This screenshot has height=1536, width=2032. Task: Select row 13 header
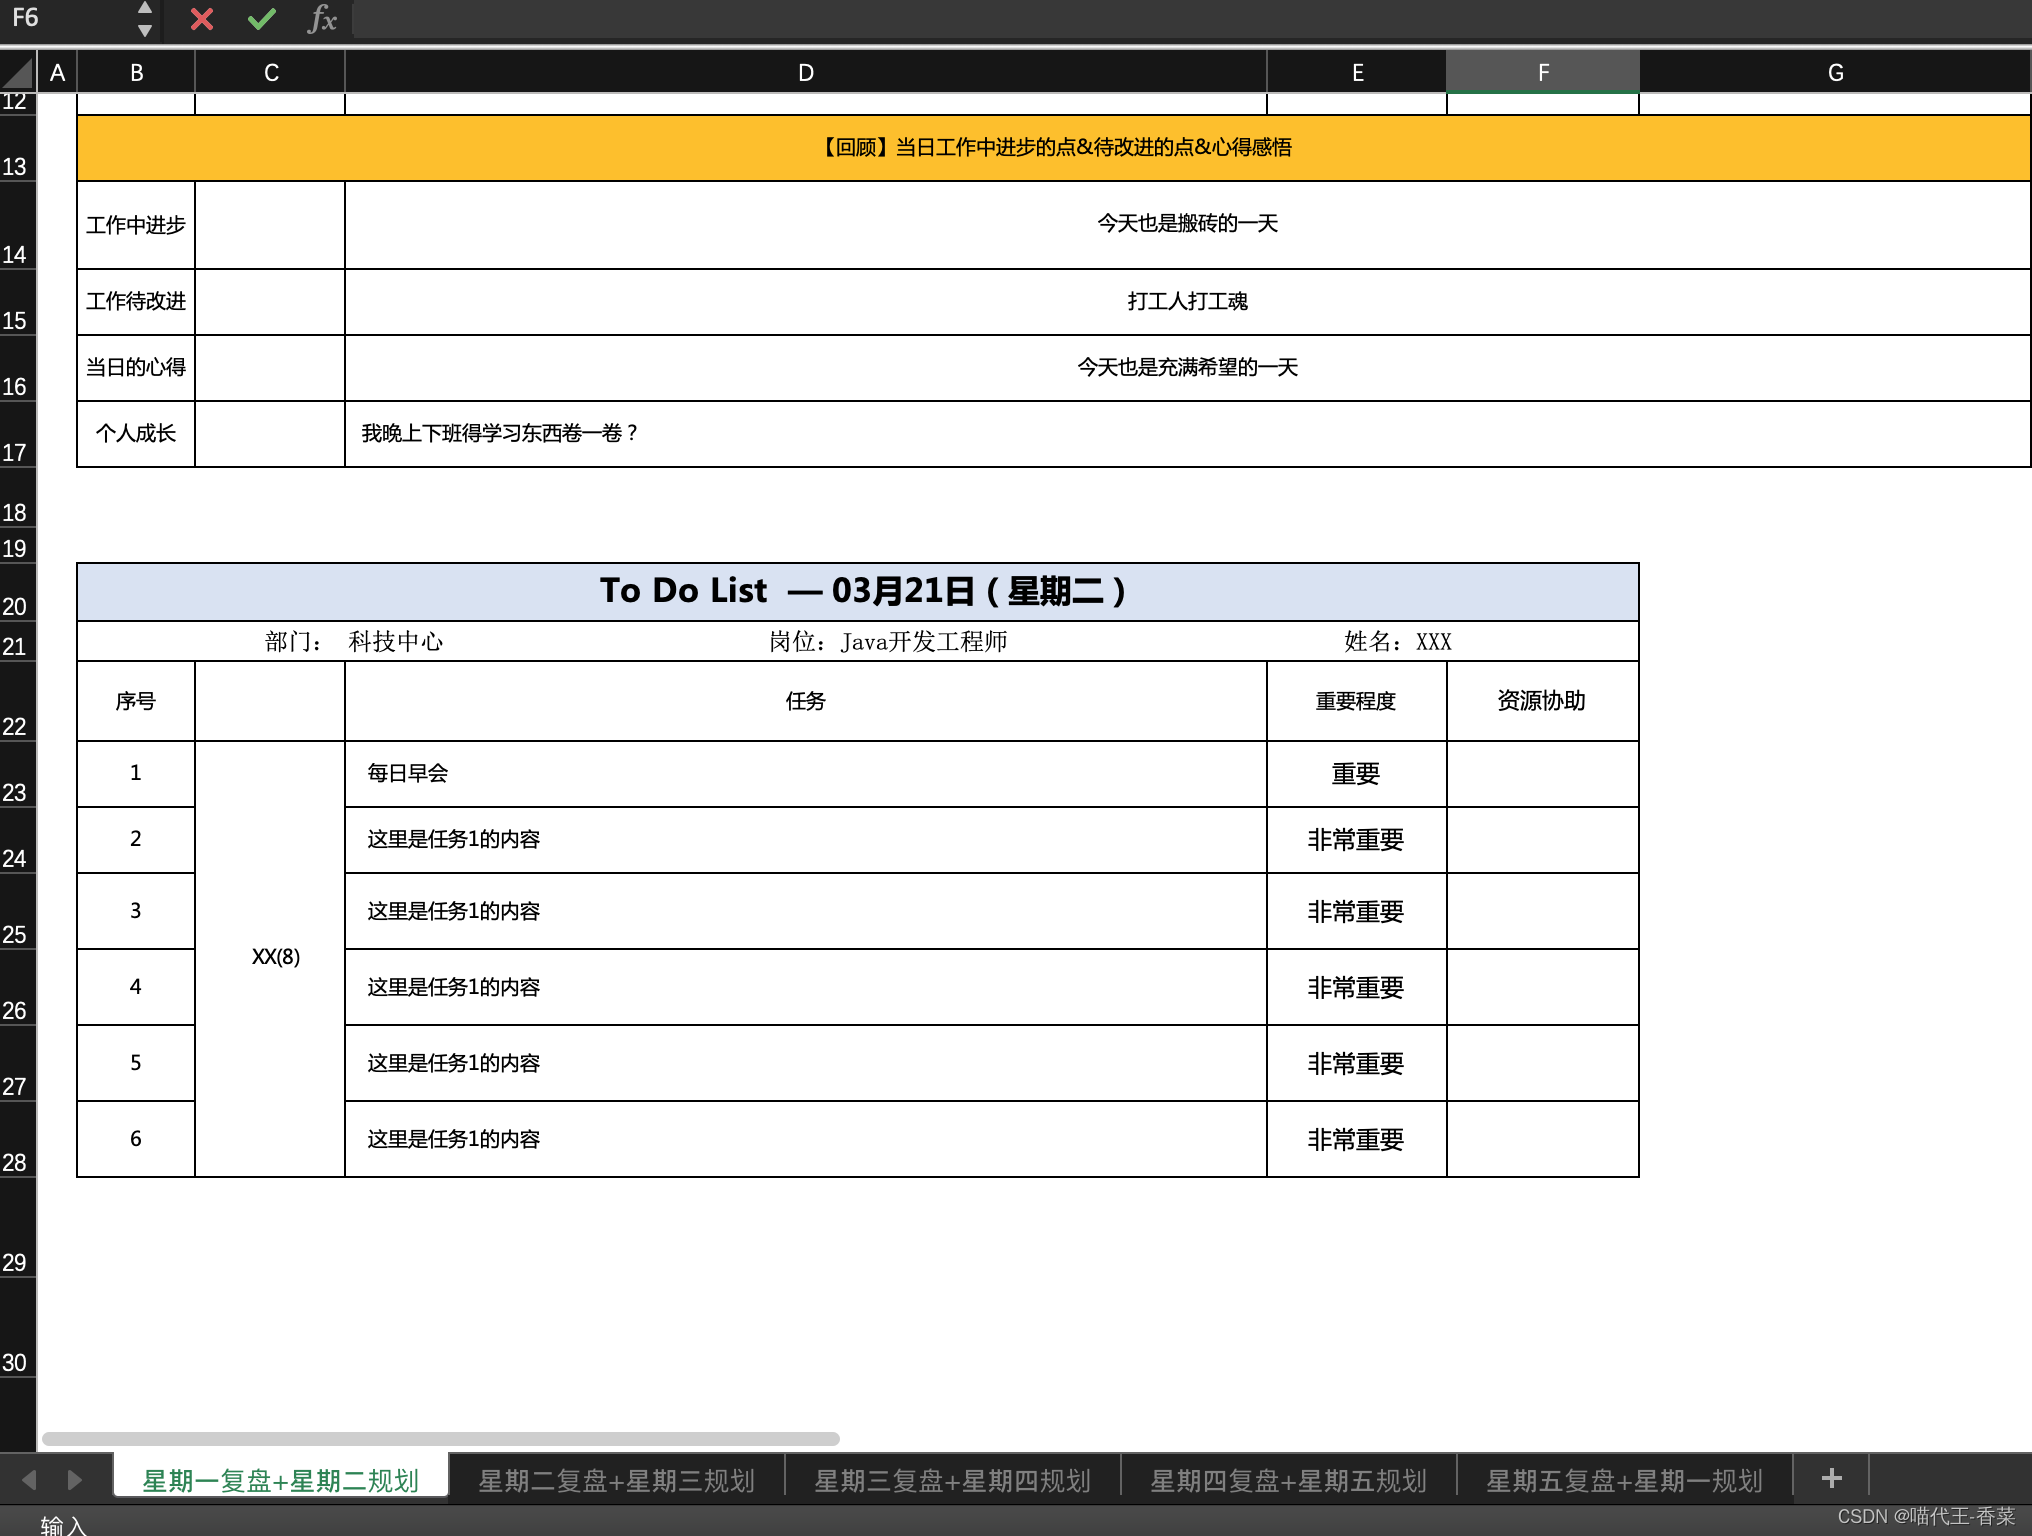point(18,148)
